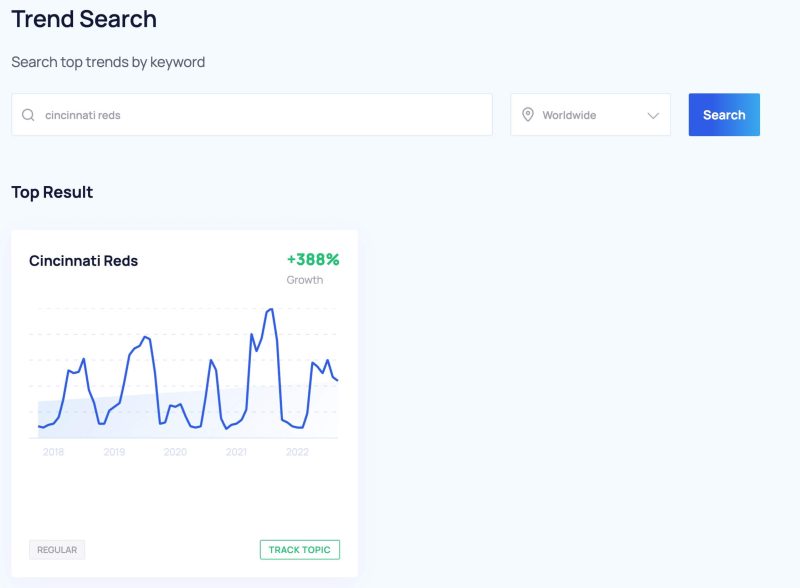
Task: Click the peak of the trend line
Action: [268, 310]
